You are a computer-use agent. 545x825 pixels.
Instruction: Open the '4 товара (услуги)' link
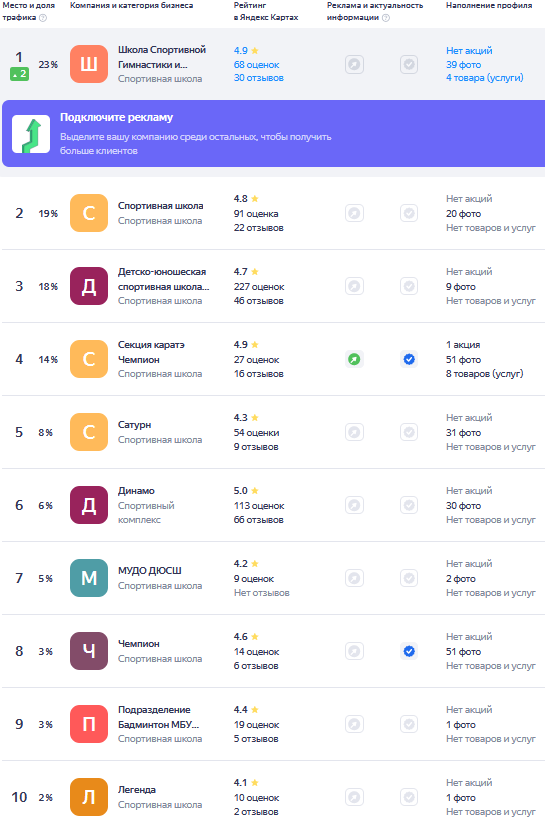(485, 78)
